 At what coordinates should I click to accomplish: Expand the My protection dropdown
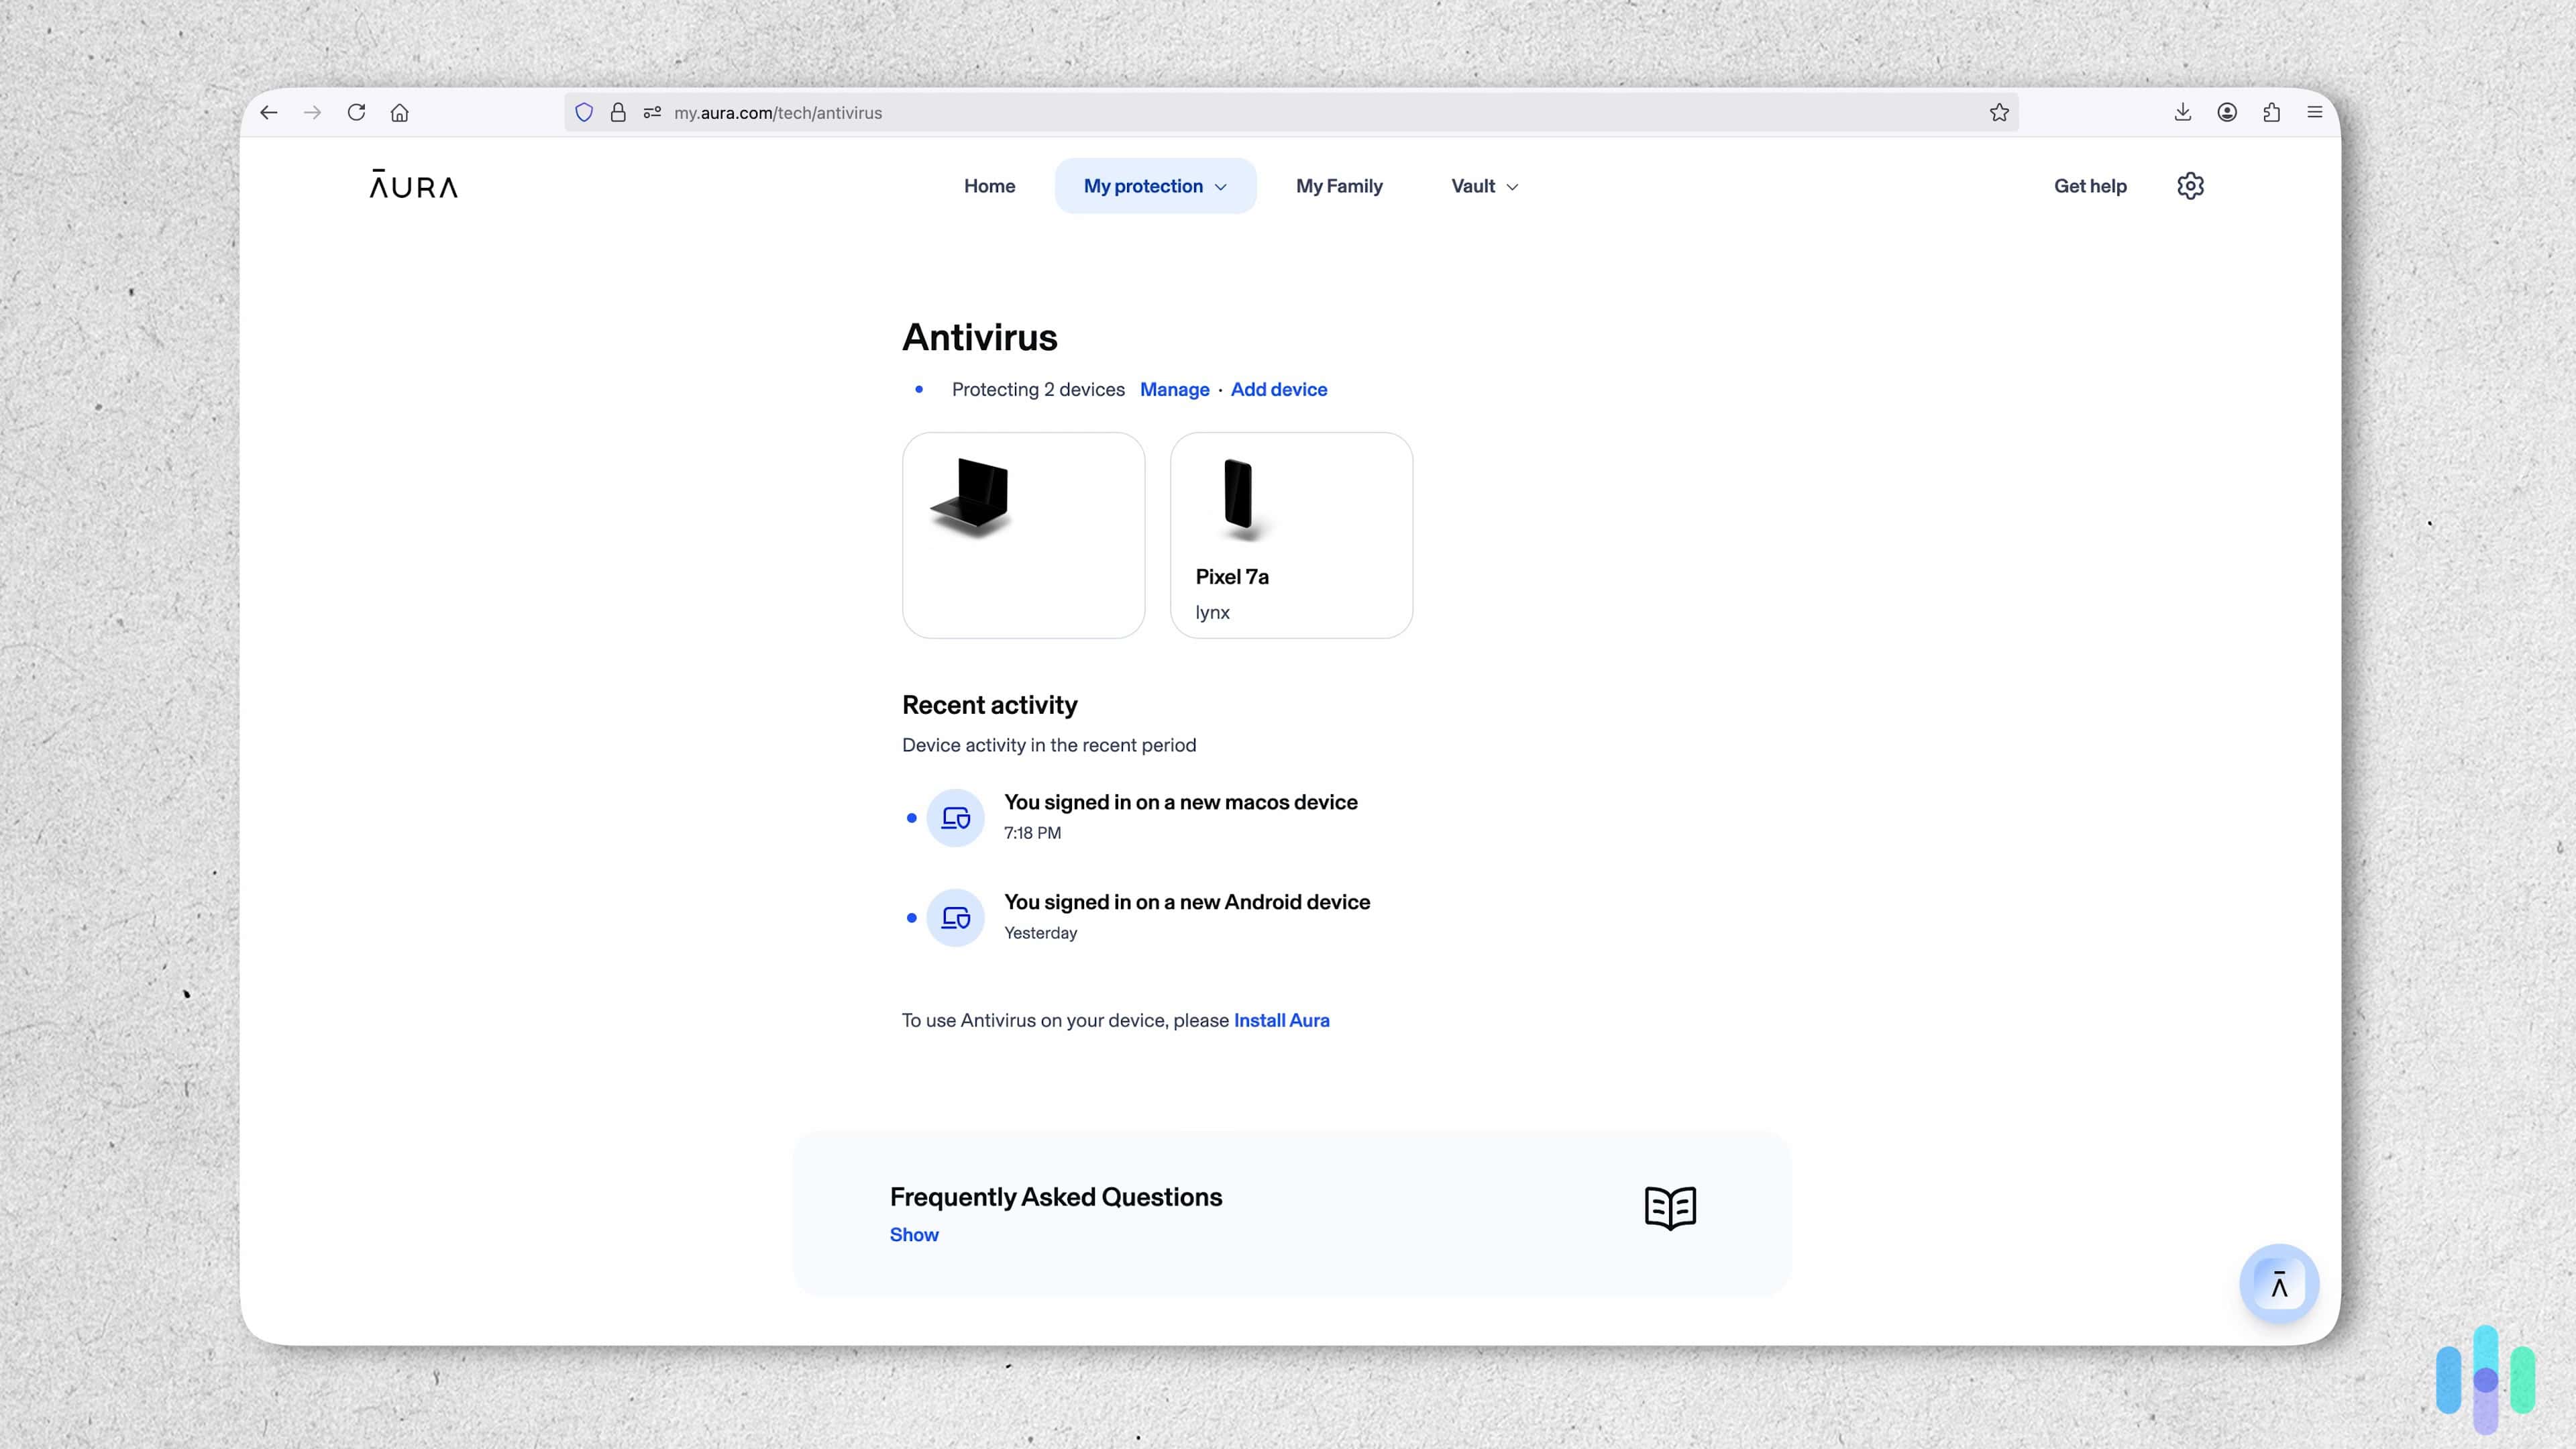[1155, 186]
